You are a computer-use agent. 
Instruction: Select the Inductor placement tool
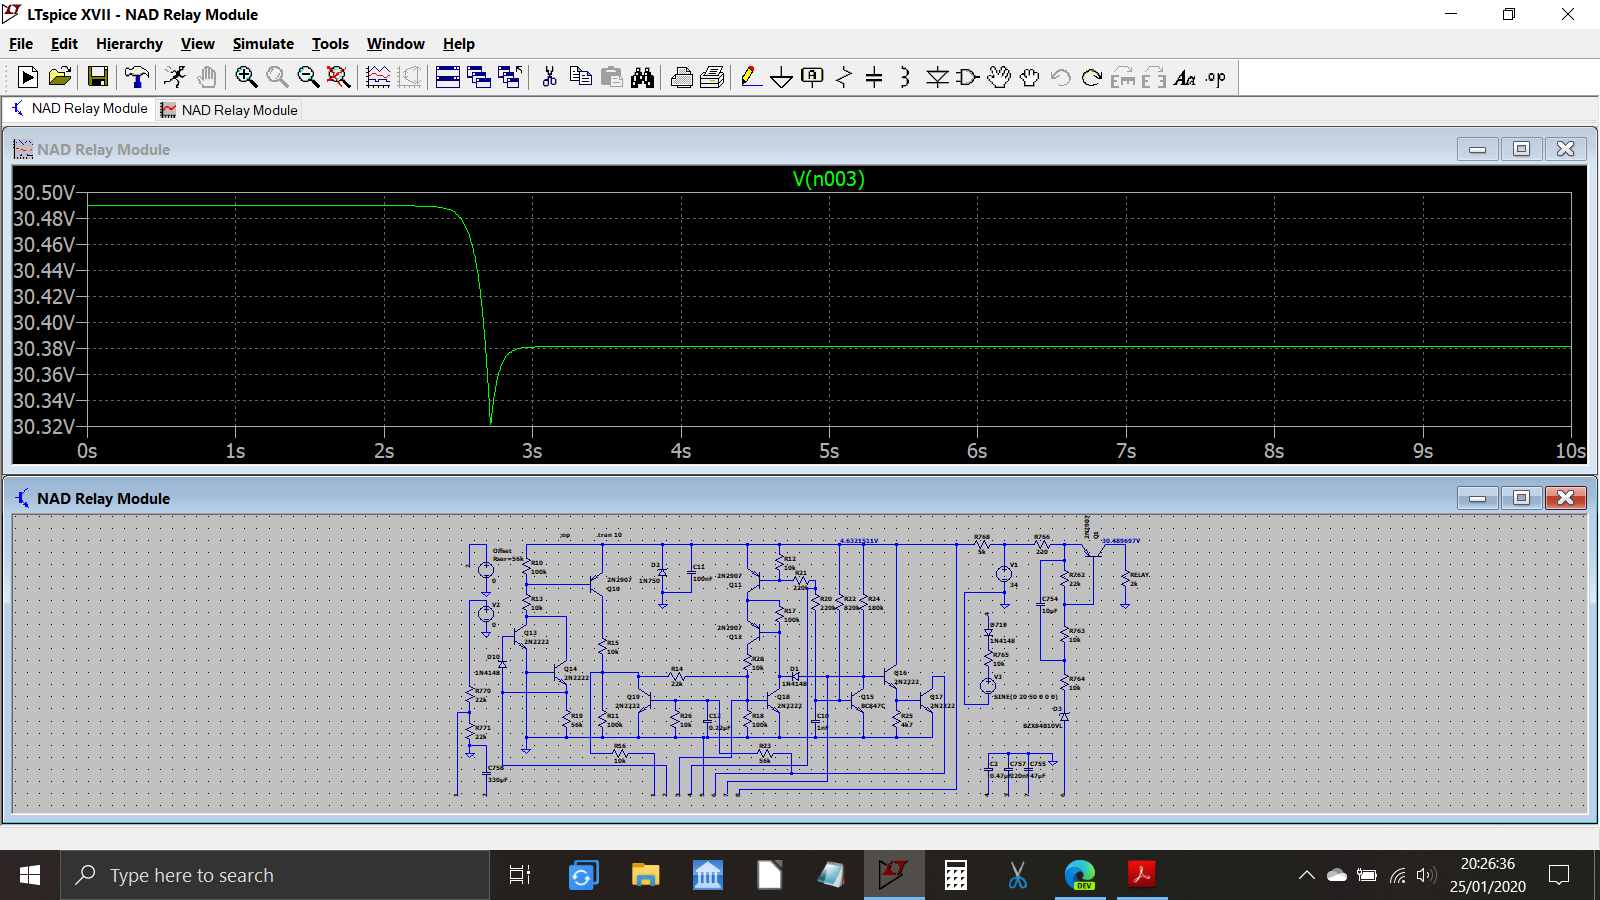click(x=905, y=77)
